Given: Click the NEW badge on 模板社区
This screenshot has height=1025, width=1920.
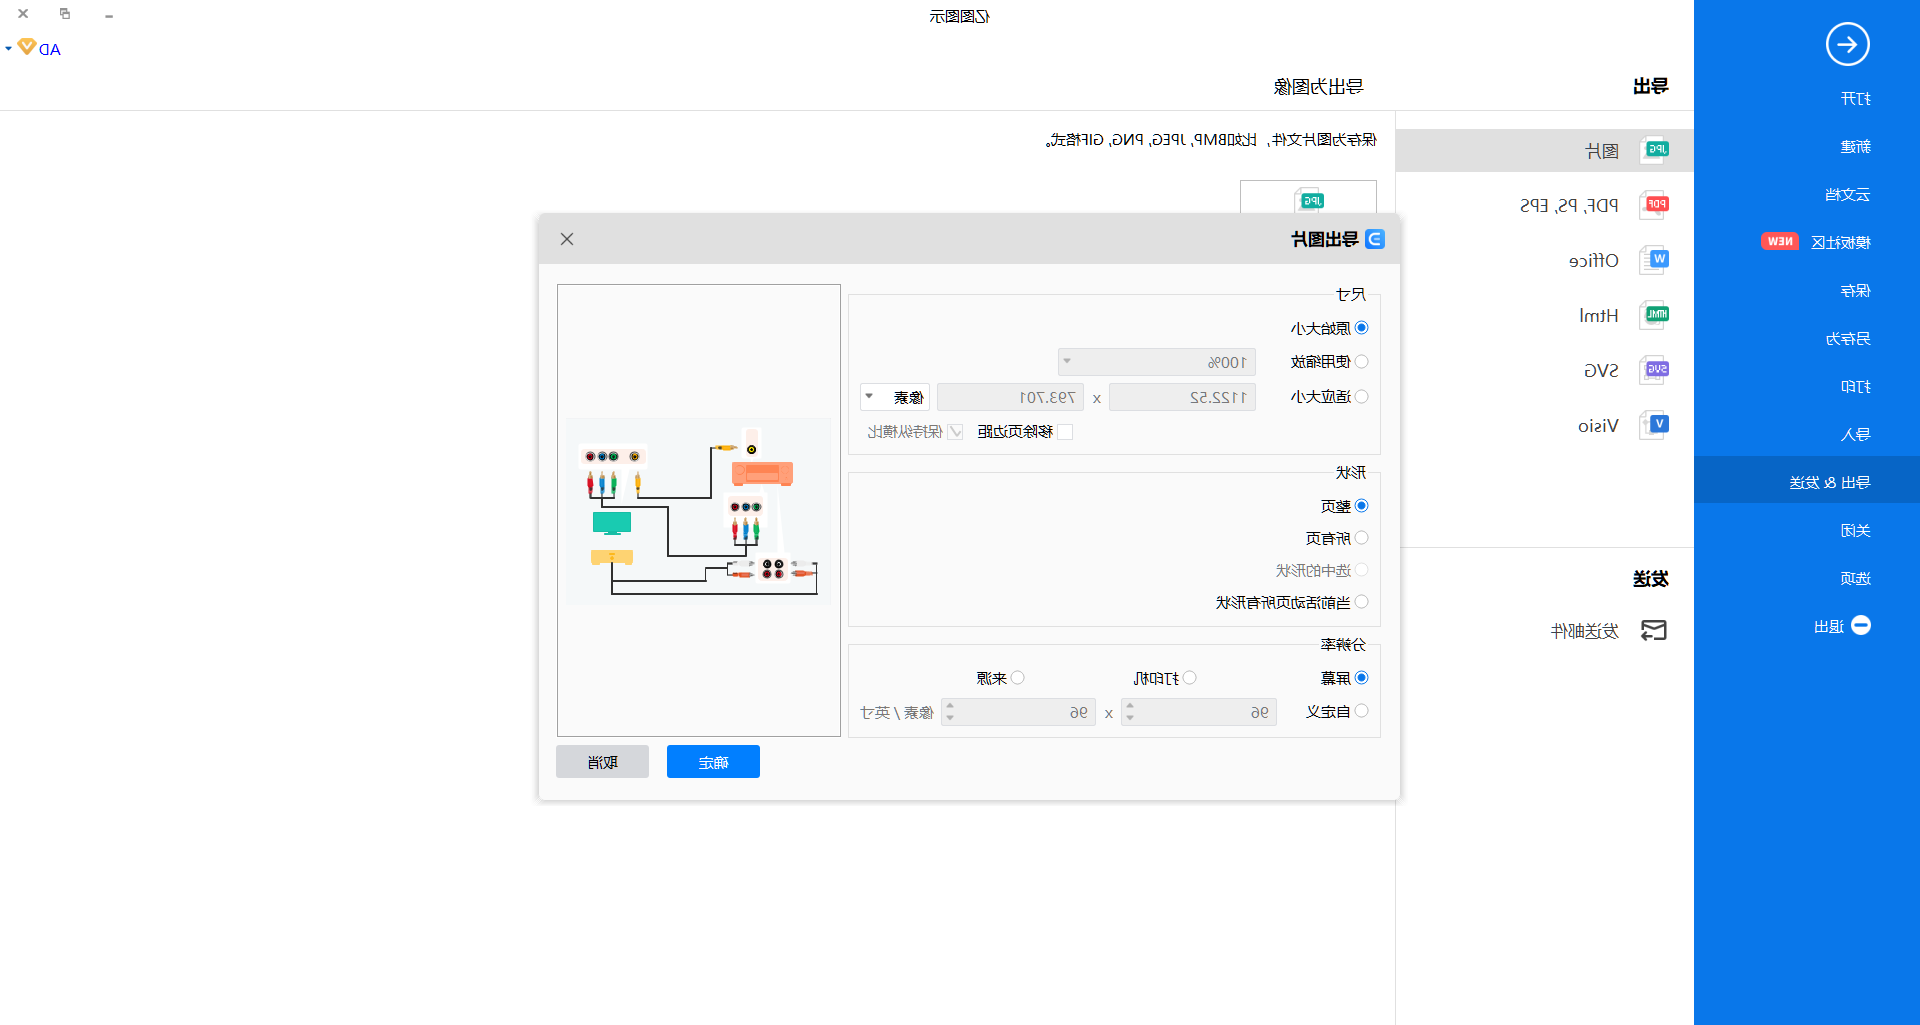Looking at the screenshot, I should click(x=1780, y=241).
